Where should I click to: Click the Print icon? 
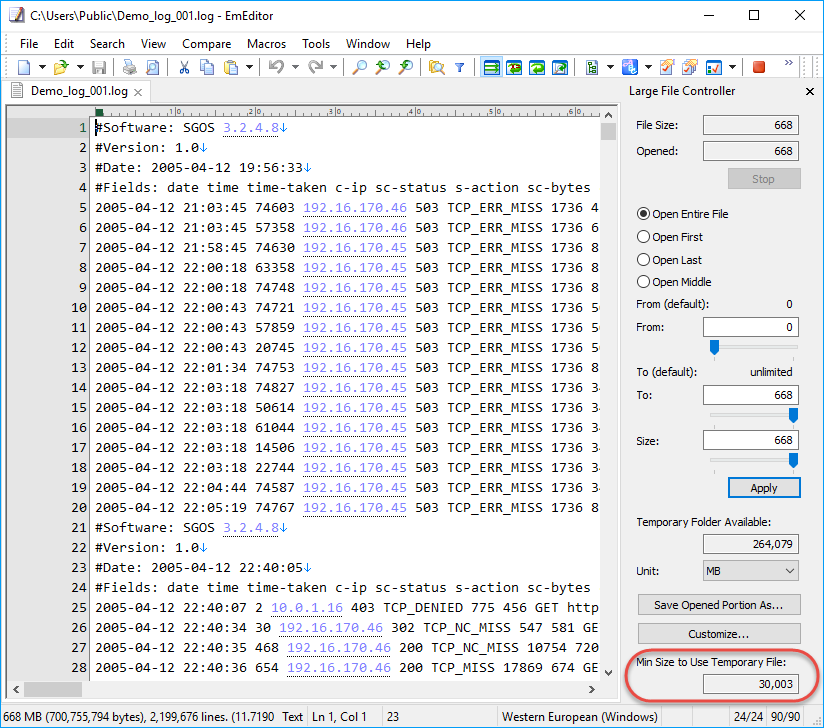pos(129,67)
